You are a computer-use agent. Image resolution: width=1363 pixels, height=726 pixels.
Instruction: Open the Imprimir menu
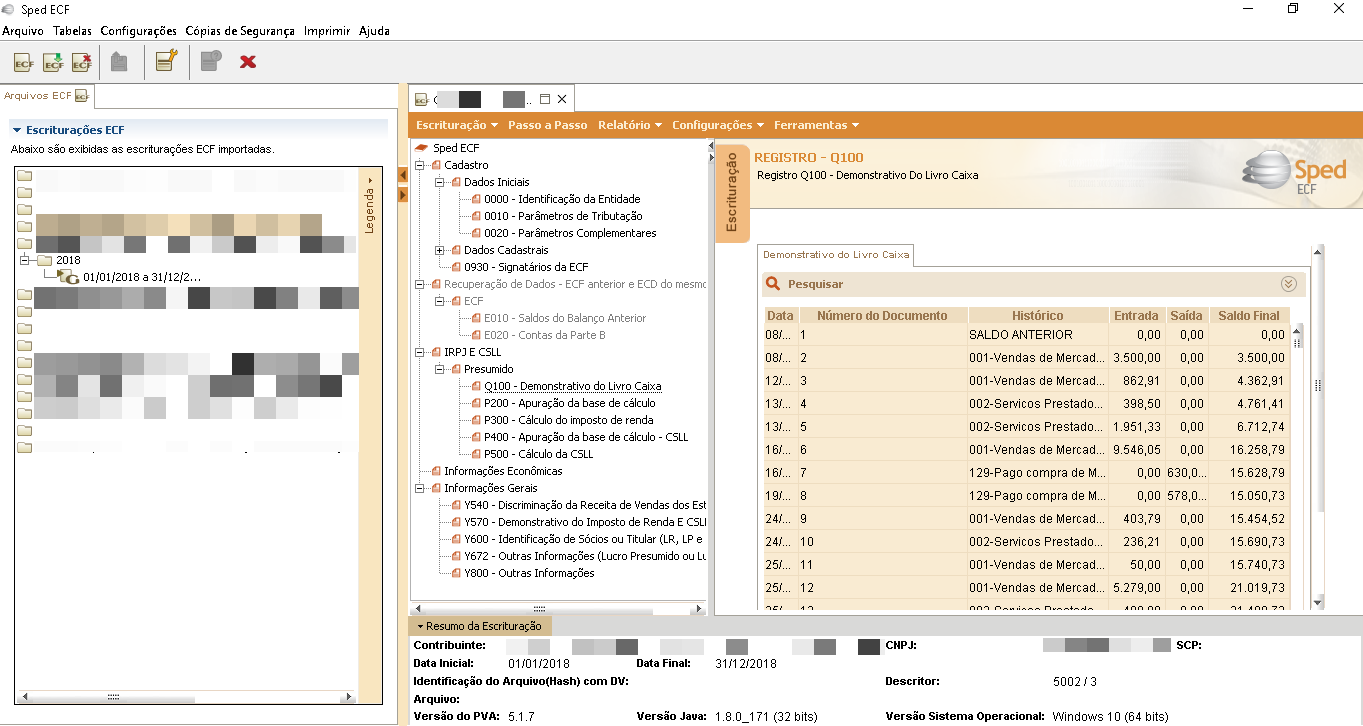click(x=327, y=31)
